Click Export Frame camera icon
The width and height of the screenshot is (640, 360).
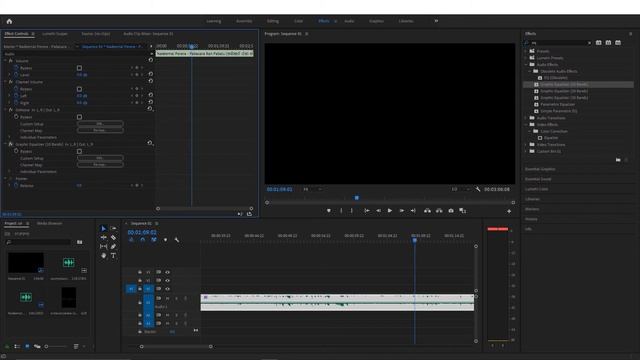pyautogui.click(x=451, y=211)
